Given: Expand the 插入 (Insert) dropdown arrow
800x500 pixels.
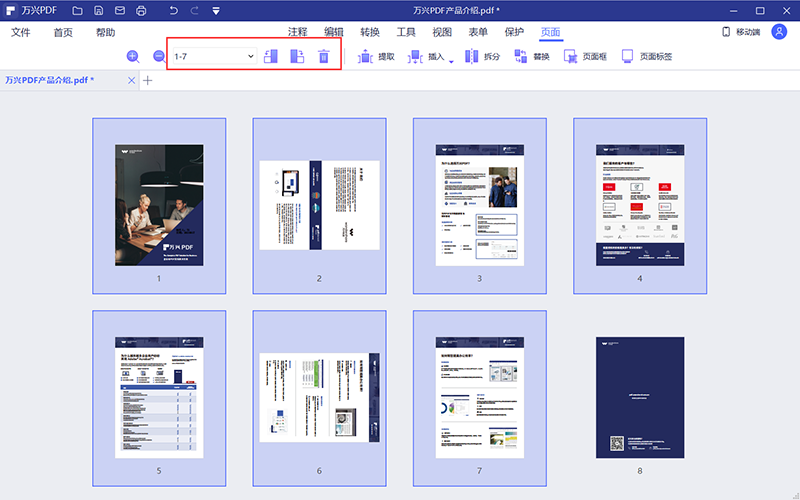Looking at the screenshot, I should [x=451, y=60].
